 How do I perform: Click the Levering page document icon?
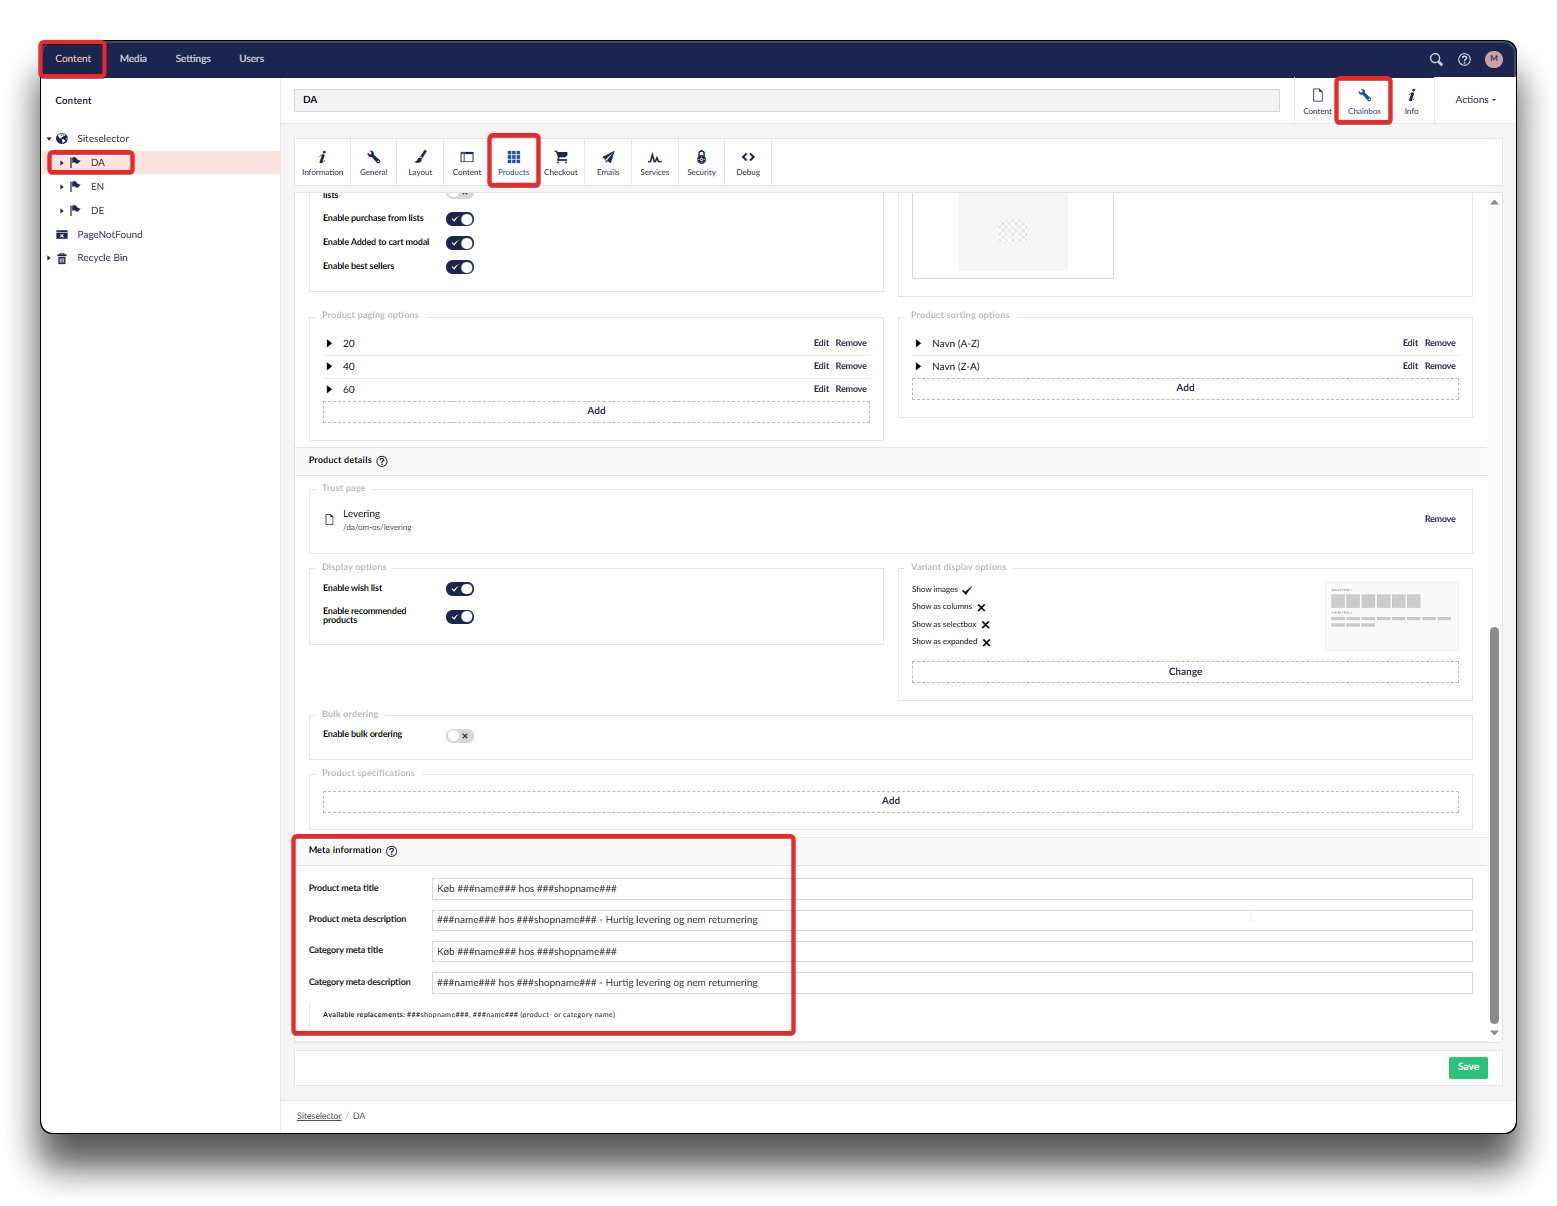point(329,519)
